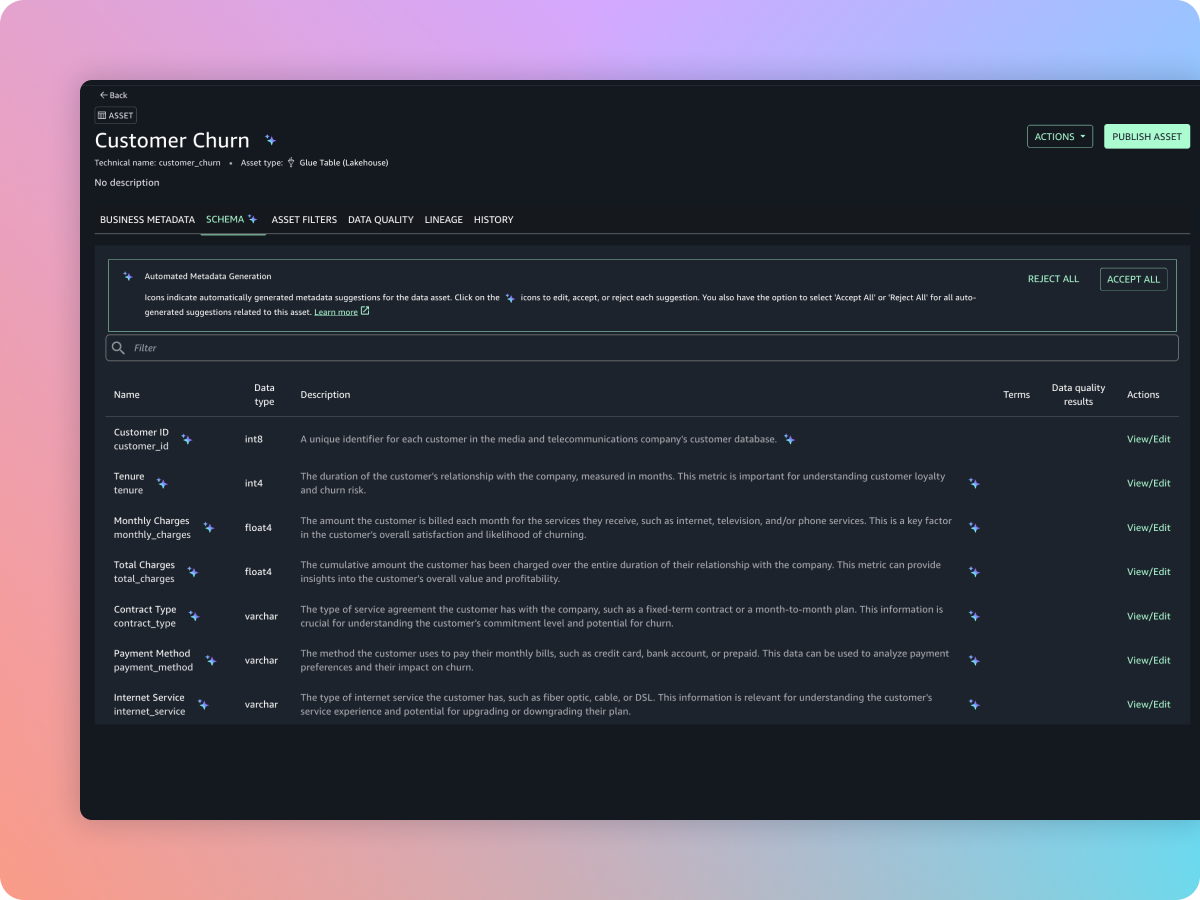The height and width of the screenshot is (900, 1200).
Task: Open the Actions dropdown menu
Action: click(x=1059, y=137)
